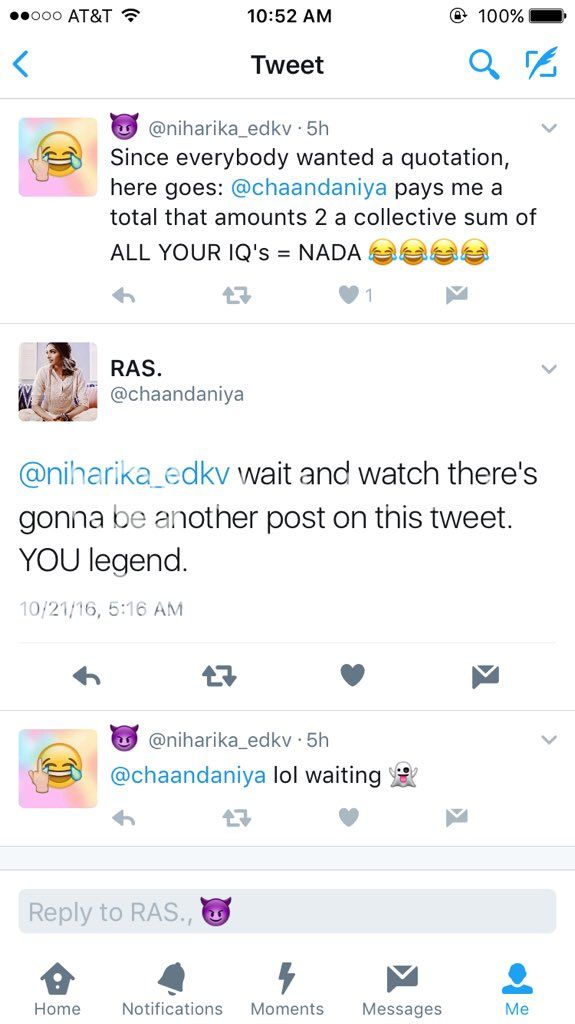Retweet the main RAS. tweet
The image size is (575, 1024).
220,676
